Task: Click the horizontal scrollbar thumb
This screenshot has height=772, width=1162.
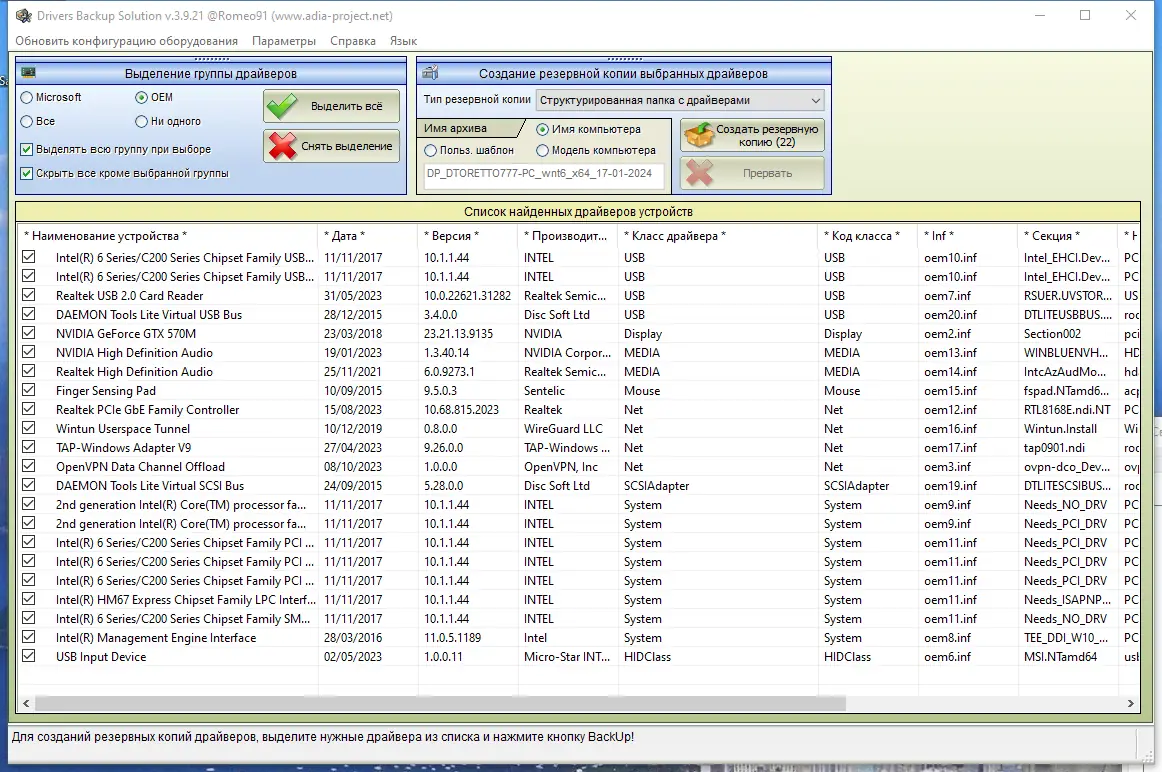Action: click(440, 703)
